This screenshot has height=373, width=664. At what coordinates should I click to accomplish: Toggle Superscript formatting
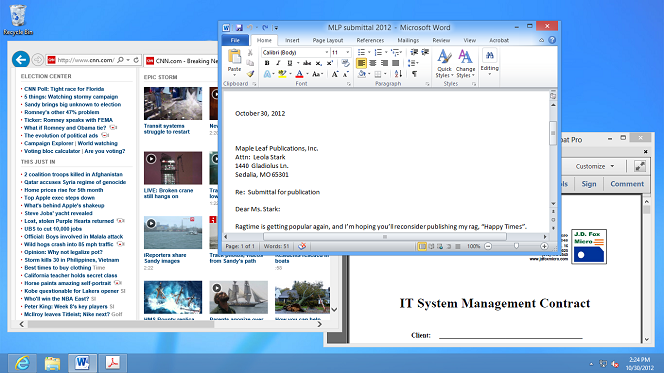(x=330, y=63)
